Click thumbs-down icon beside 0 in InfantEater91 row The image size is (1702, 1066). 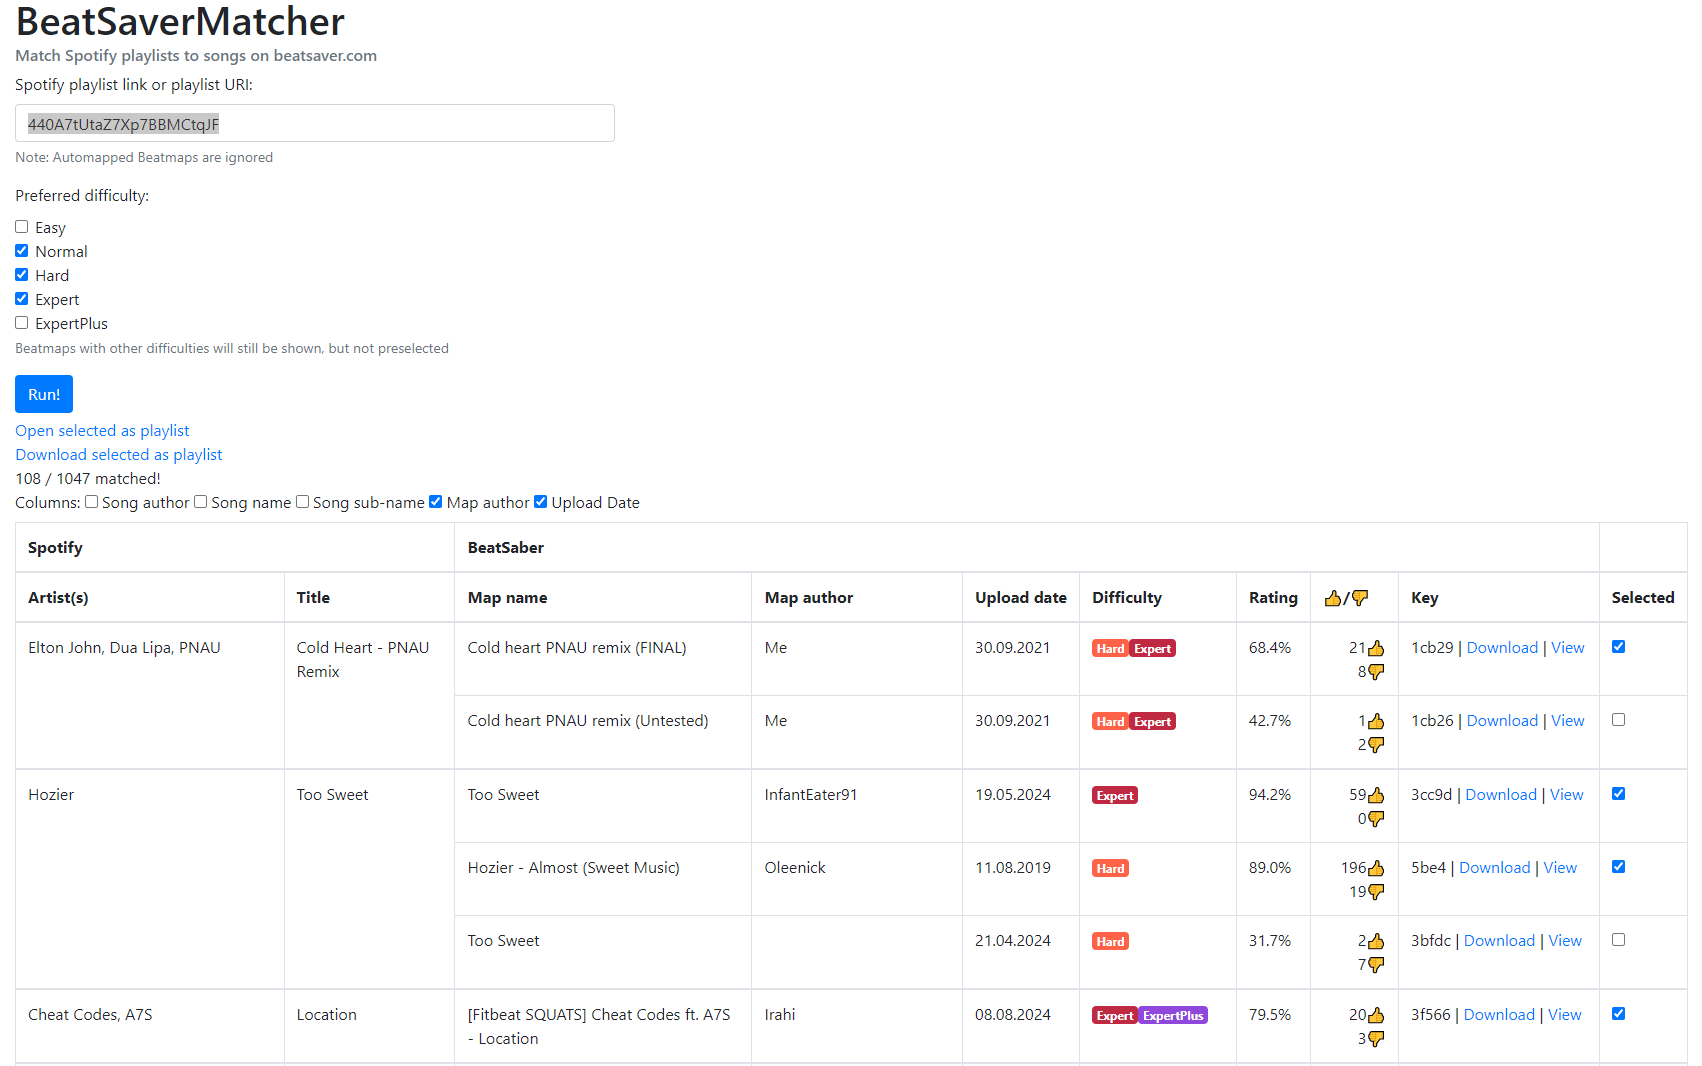(x=1376, y=819)
